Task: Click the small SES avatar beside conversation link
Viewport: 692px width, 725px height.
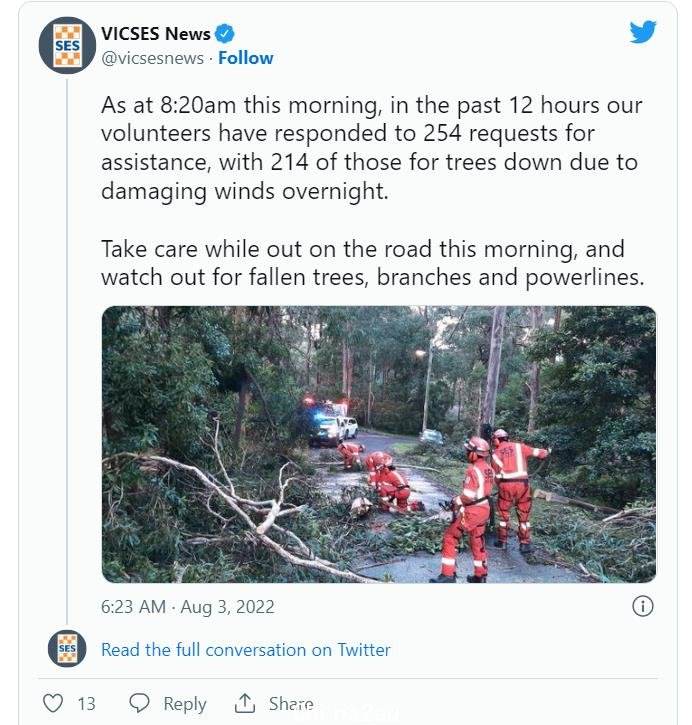Action: coord(67,648)
